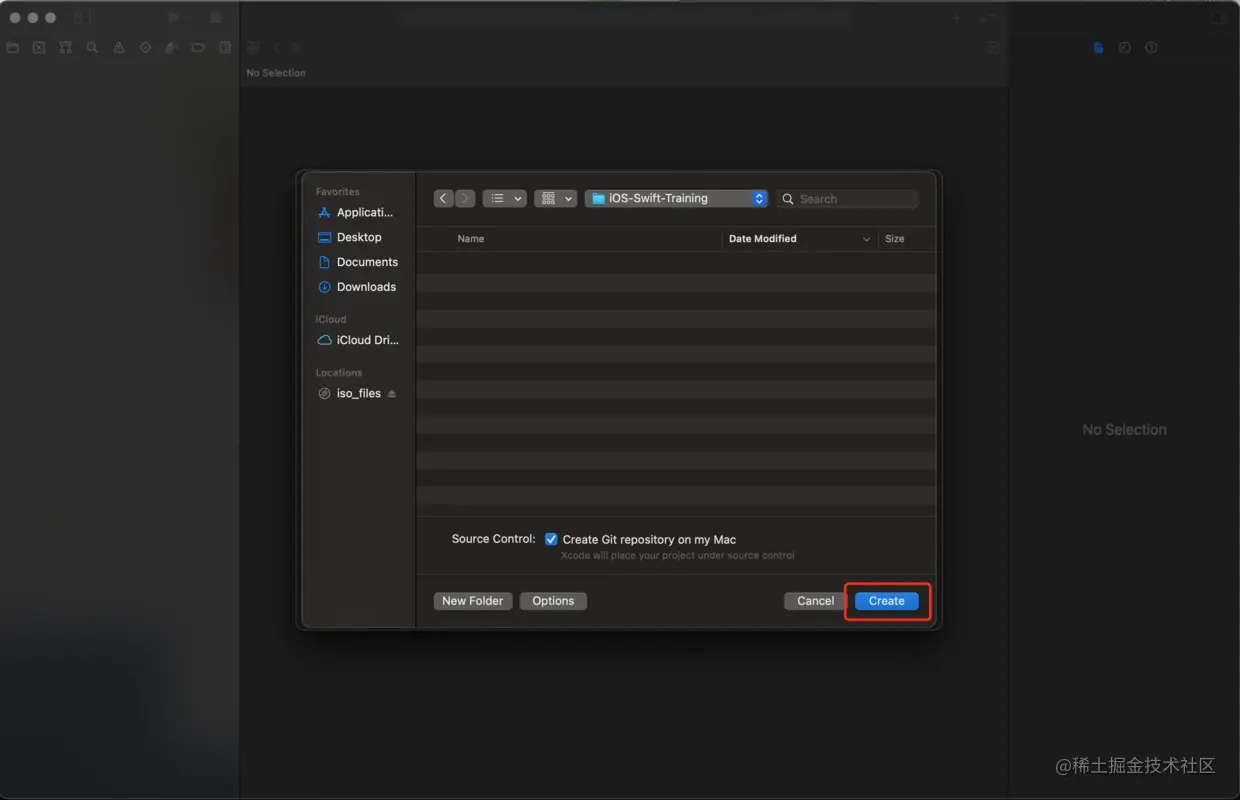
Task: Go forward in the save dialog
Action: [465, 198]
